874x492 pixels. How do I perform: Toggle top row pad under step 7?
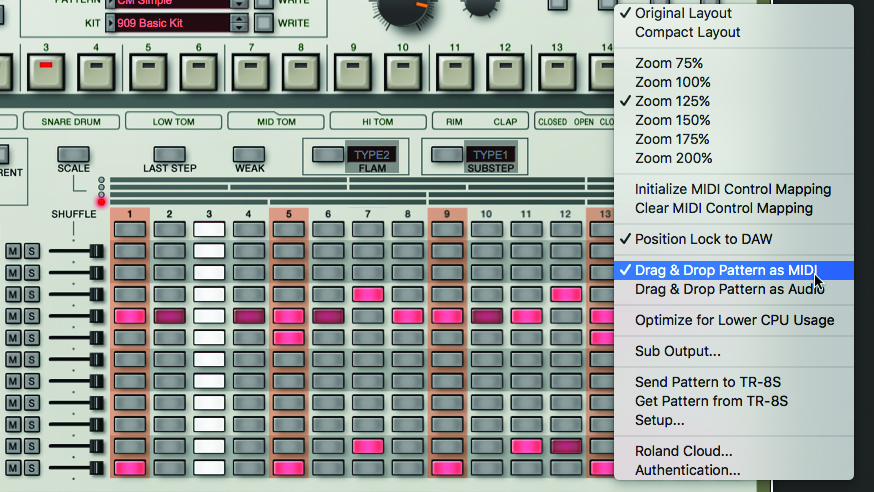pyautogui.click(x=368, y=229)
